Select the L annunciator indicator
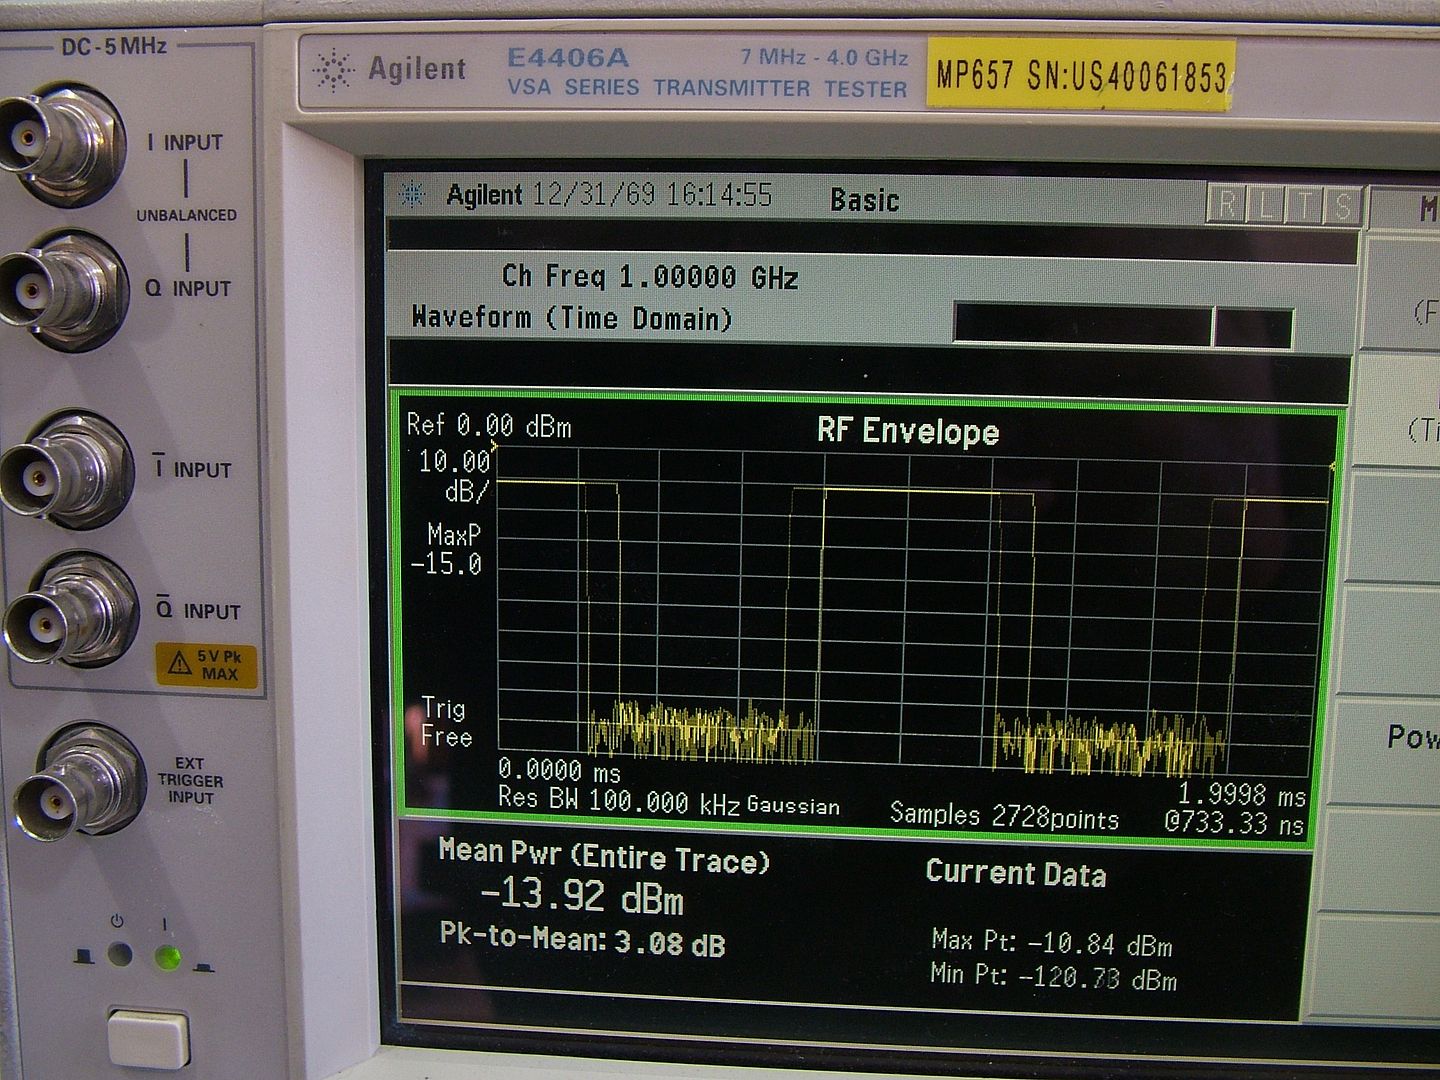The image size is (1440, 1080). click(x=1265, y=205)
